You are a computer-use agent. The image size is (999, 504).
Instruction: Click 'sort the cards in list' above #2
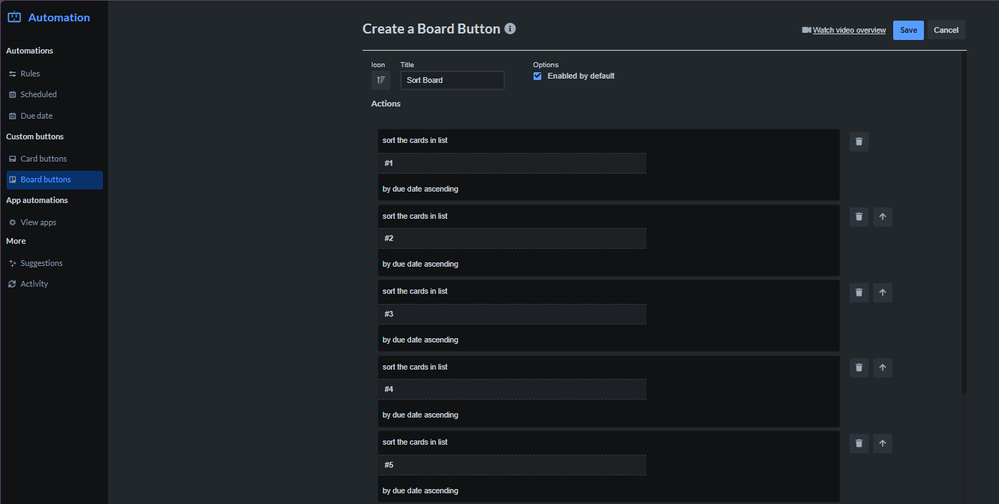(x=415, y=217)
